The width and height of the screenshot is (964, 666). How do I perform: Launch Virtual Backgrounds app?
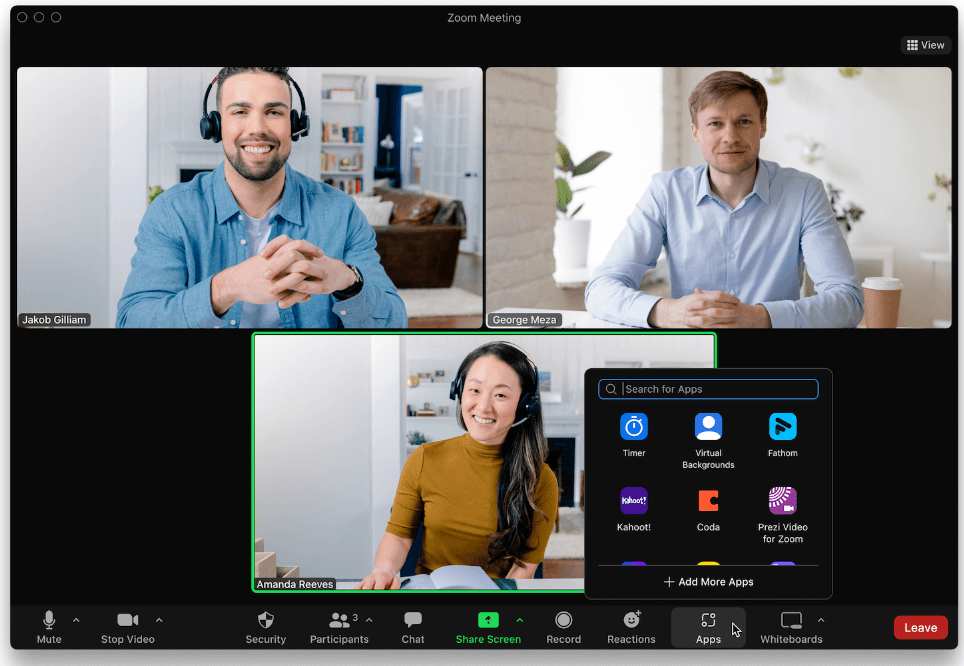[x=708, y=427]
